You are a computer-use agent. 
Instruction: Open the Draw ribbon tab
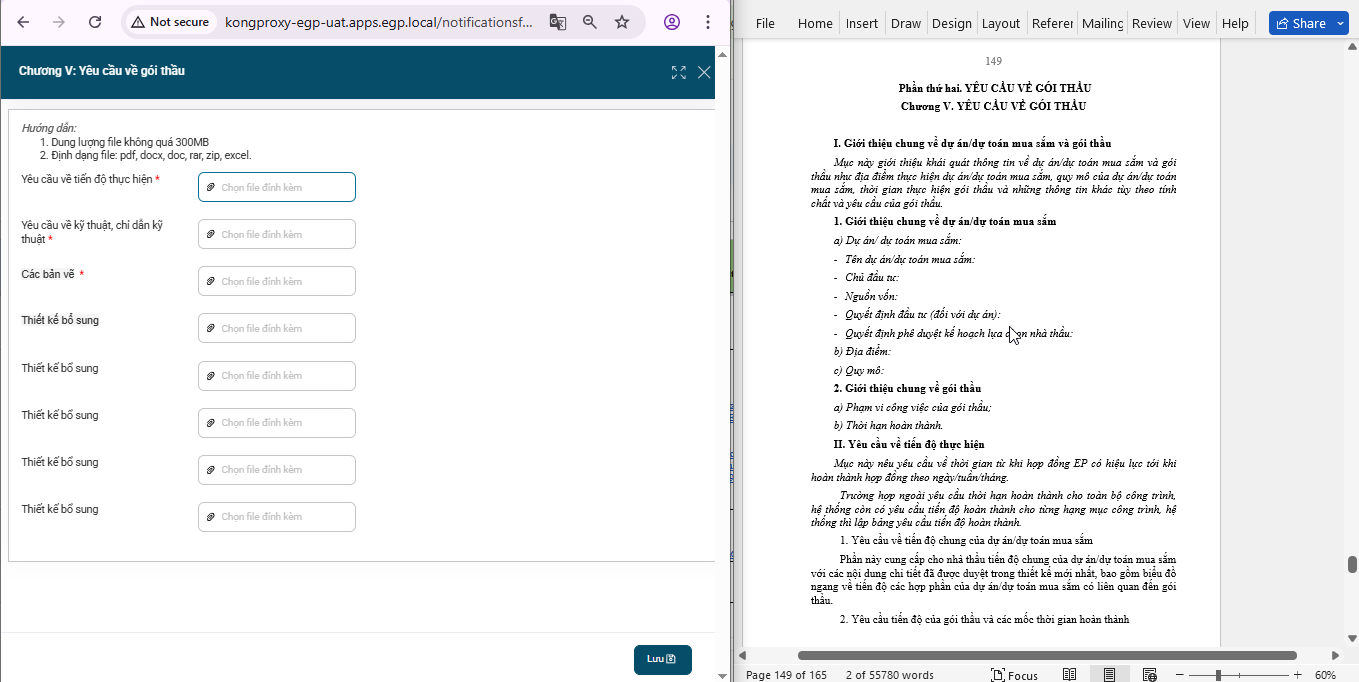pos(906,23)
